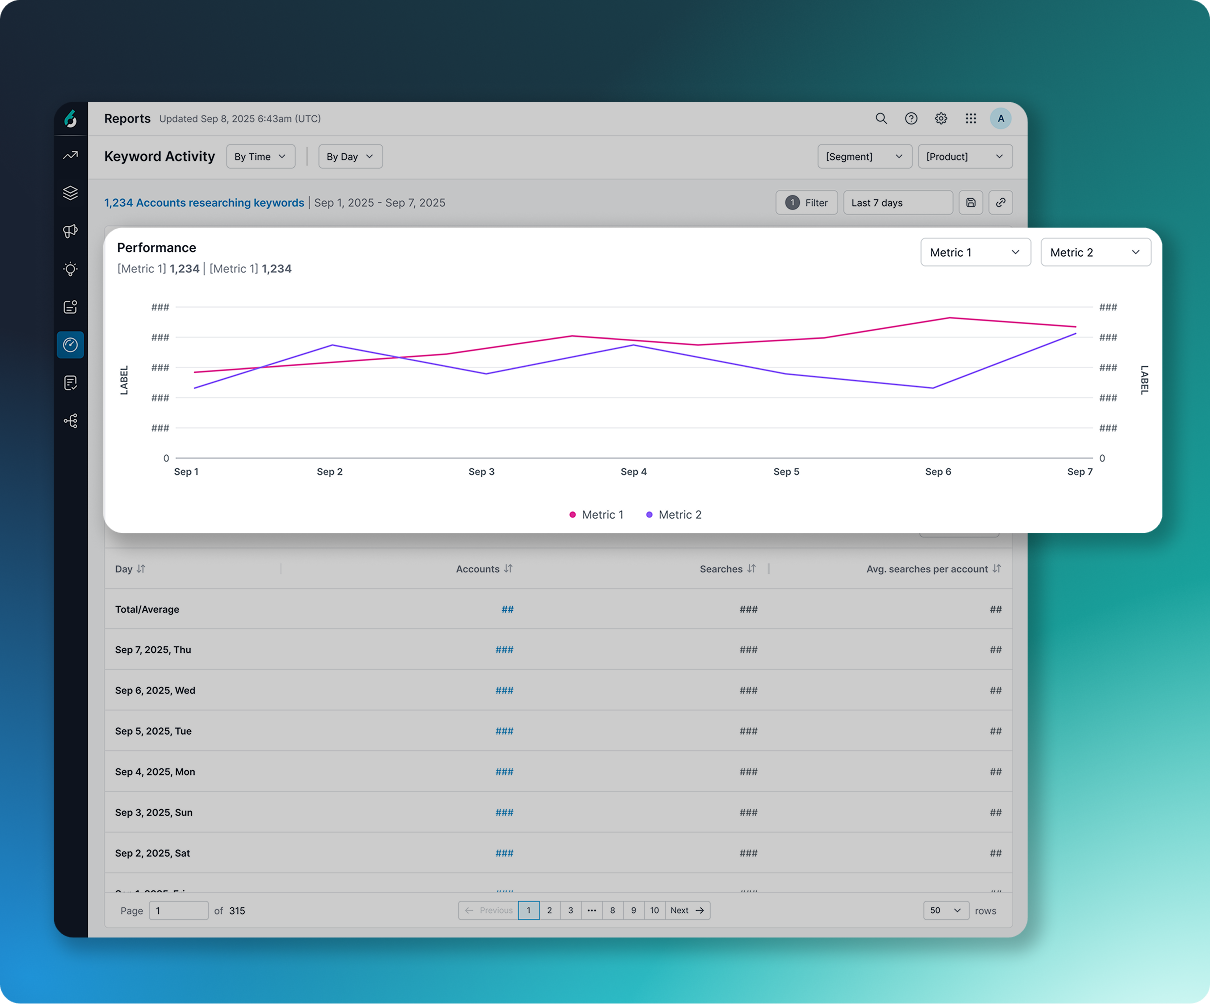
Task: Click the 'Performance' chart title
Action: point(157,247)
